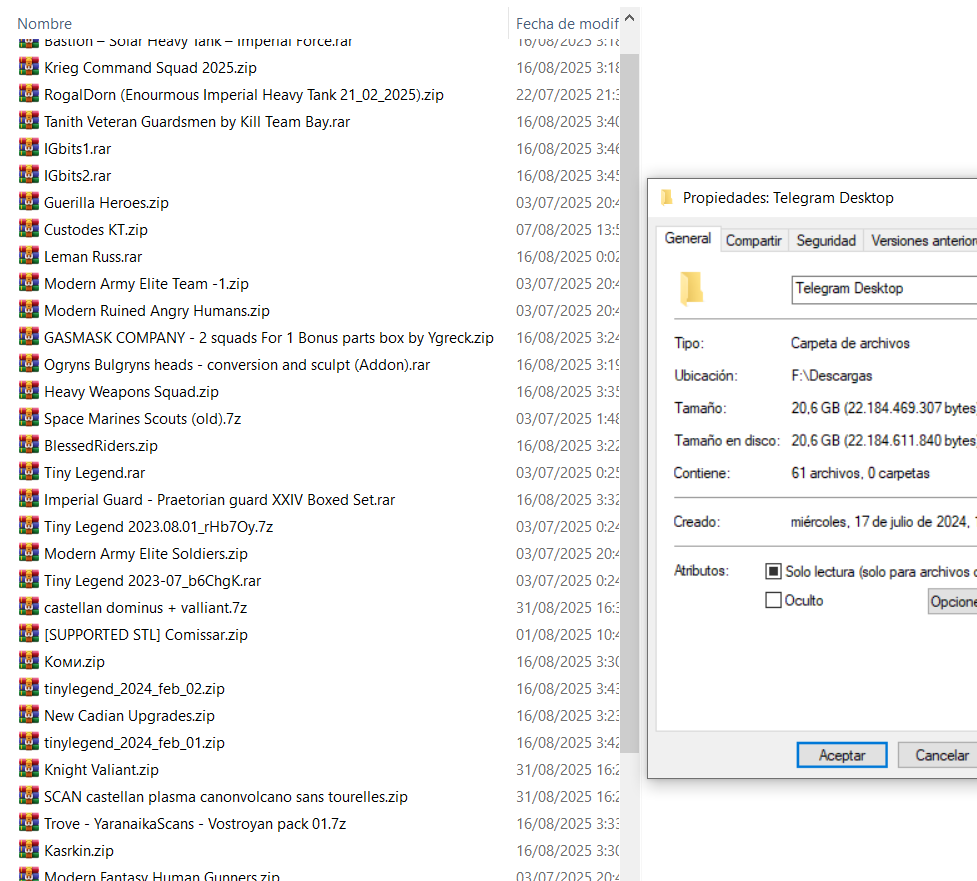Click the large folder icon in General tab
Viewport: 977px width, 881px height.
pyautogui.click(x=691, y=288)
